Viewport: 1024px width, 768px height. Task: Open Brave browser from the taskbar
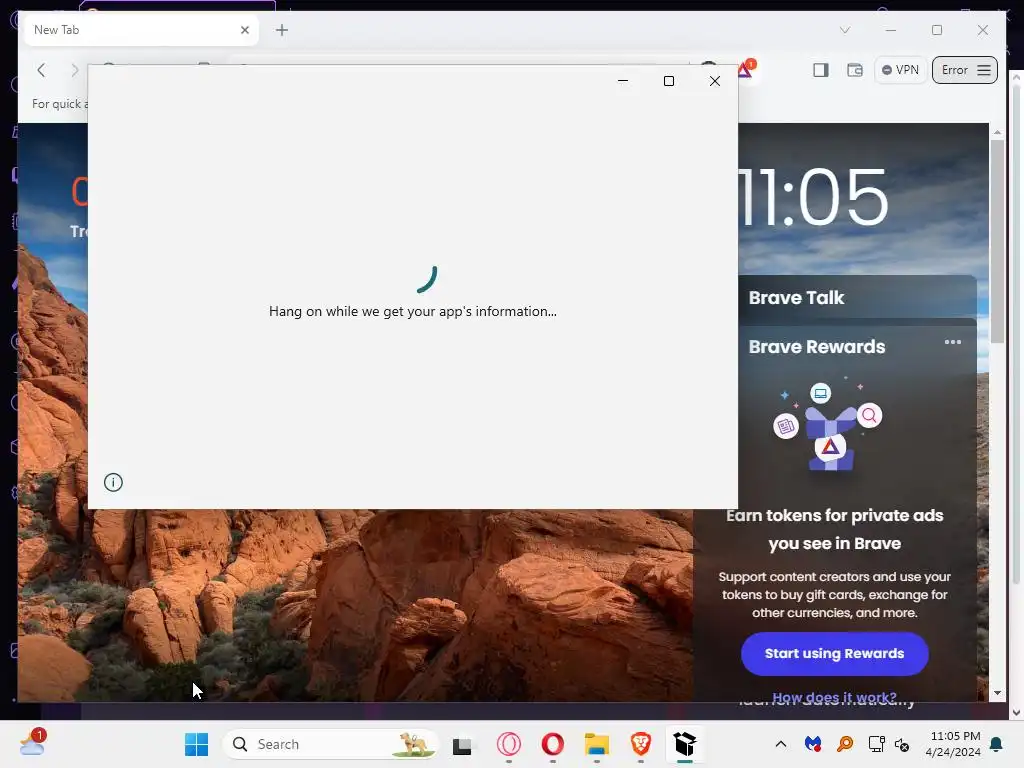641,744
